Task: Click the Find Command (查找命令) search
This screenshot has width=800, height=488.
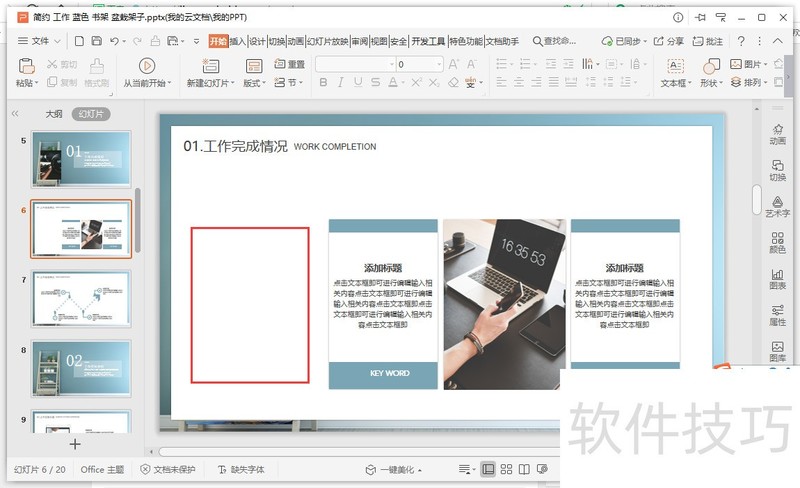Action: [x=554, y=41]
